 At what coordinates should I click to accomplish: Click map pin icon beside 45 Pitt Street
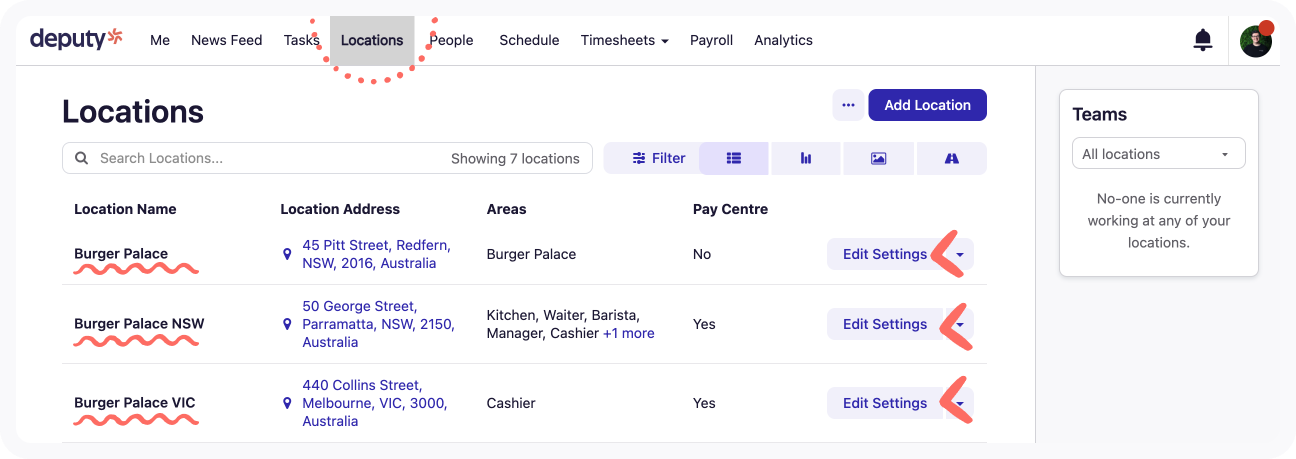287,255
